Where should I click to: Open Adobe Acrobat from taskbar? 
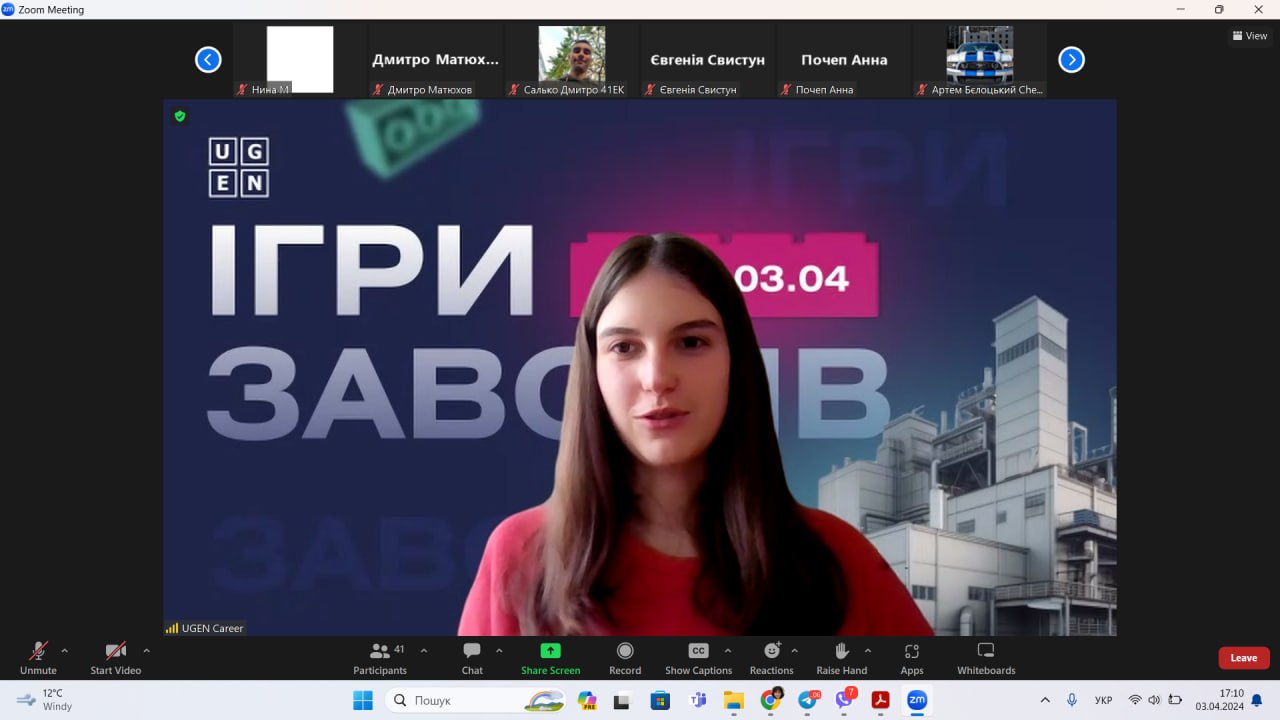(880, 700)
